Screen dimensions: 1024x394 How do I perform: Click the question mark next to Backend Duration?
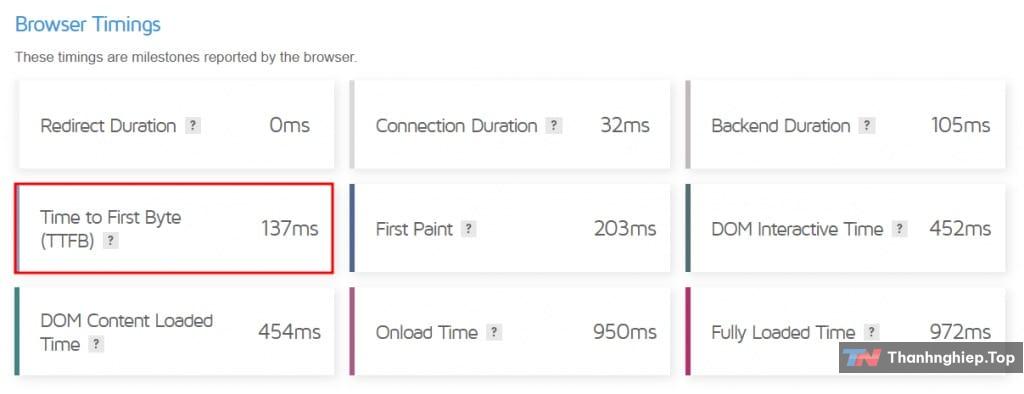867,125
